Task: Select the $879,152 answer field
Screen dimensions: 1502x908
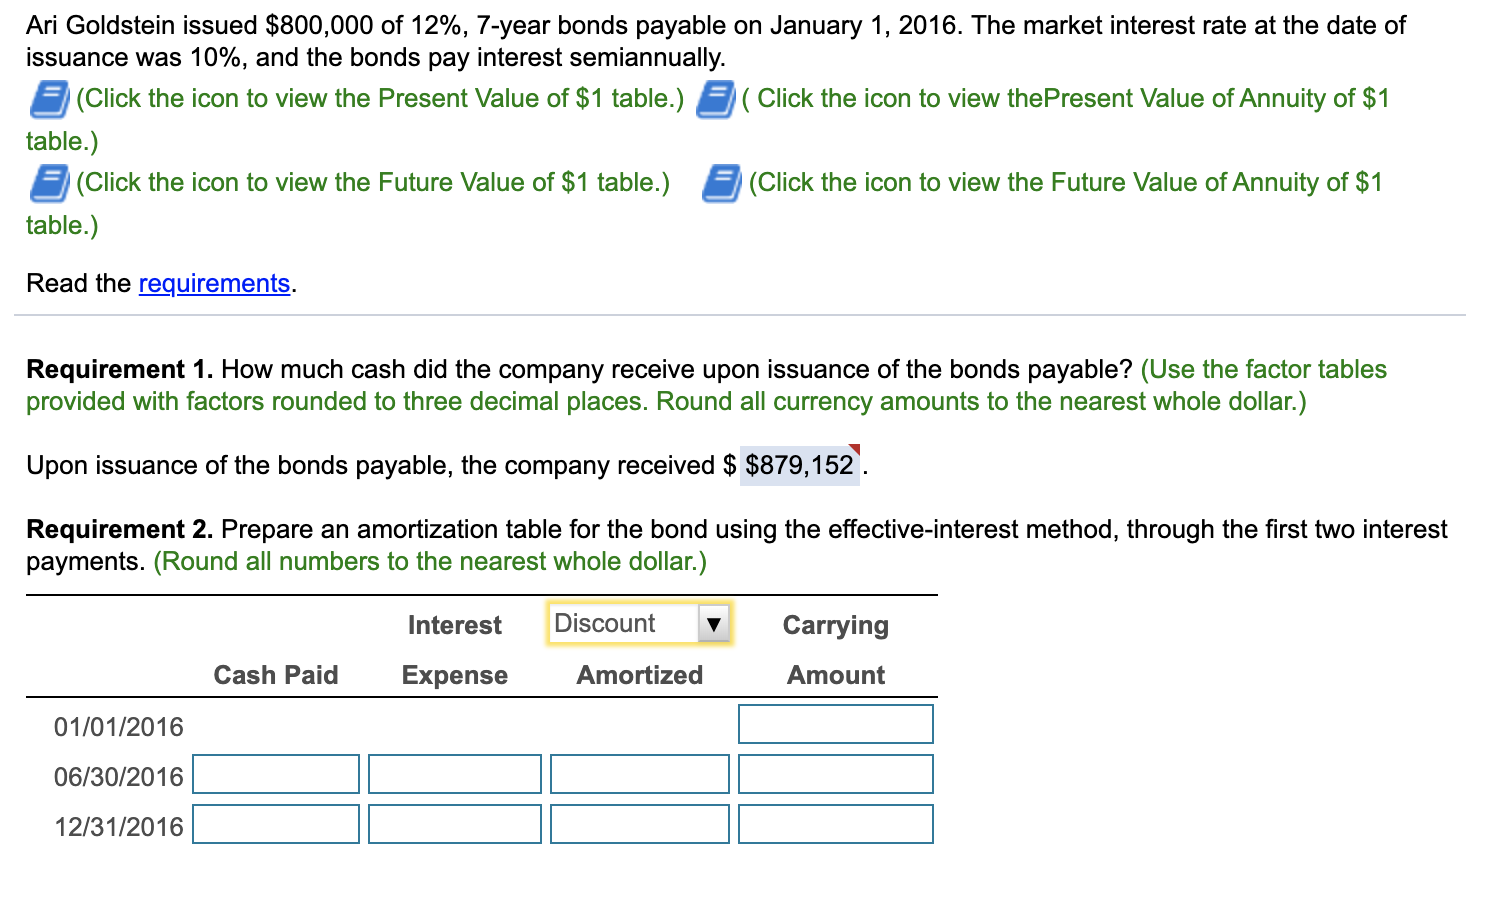Action: (798, 464)
